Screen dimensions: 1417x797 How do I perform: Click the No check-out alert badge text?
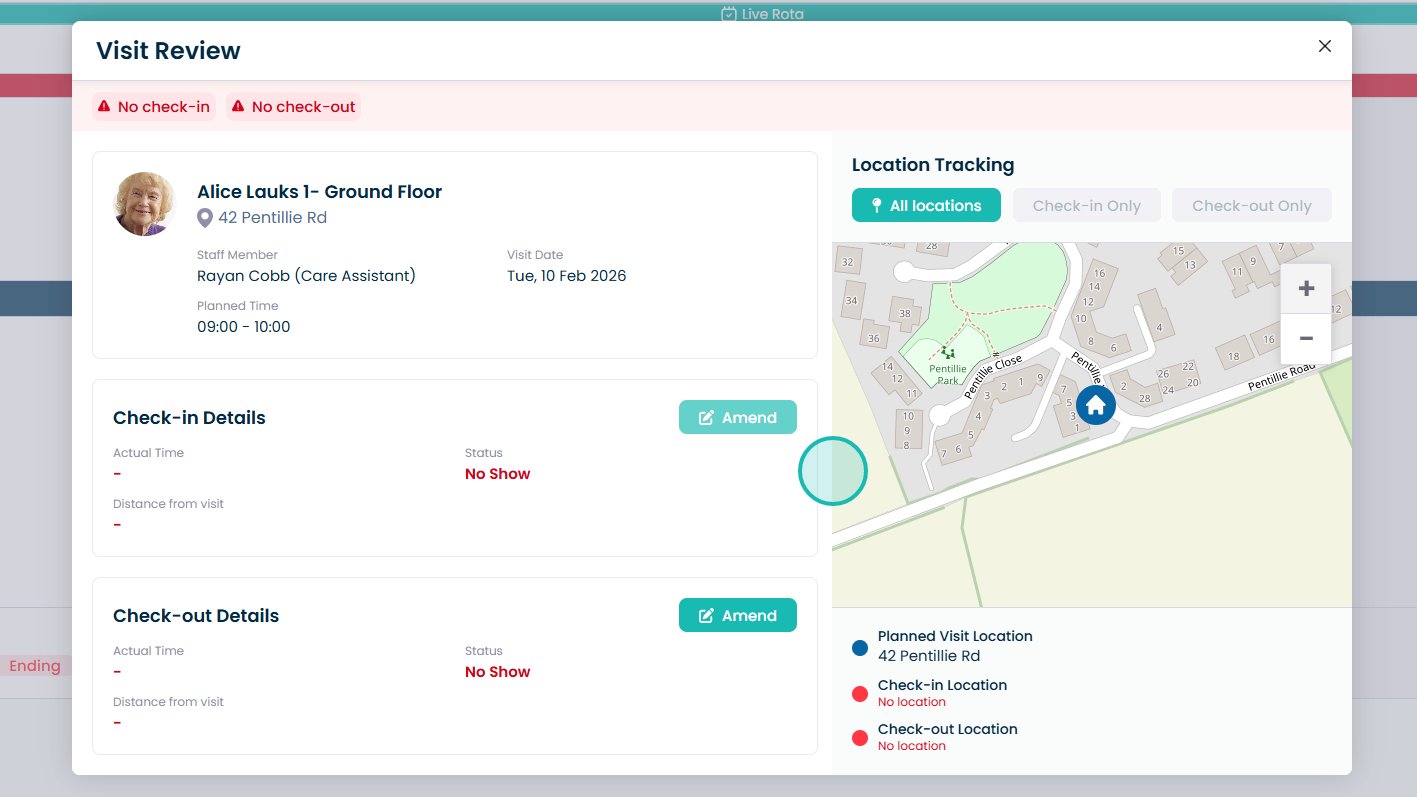[304, 107]
